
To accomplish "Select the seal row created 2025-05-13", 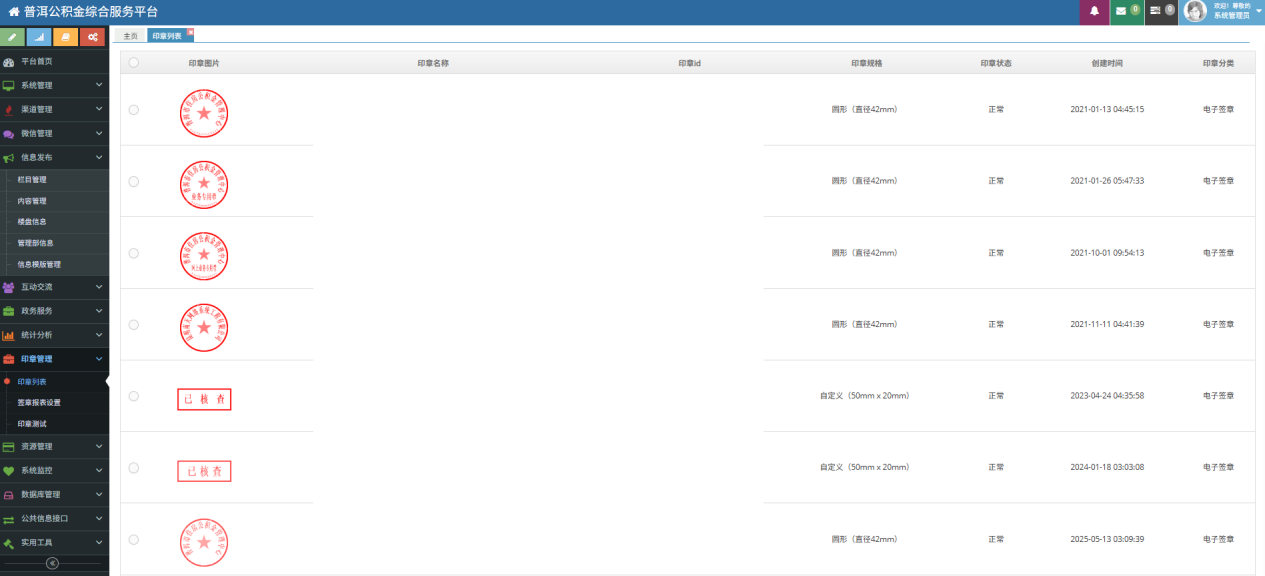I will pyautogui.click(x=134, y=540).
